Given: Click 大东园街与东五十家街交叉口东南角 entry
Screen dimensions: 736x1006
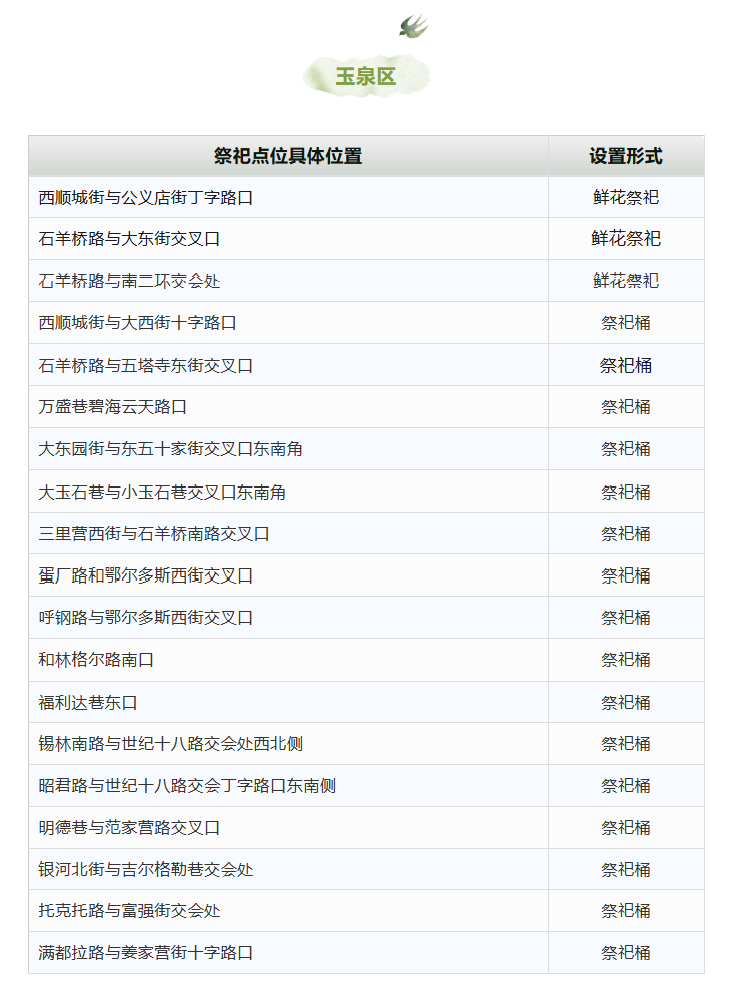Looking at the screenshot, I should tap(171, 449).
